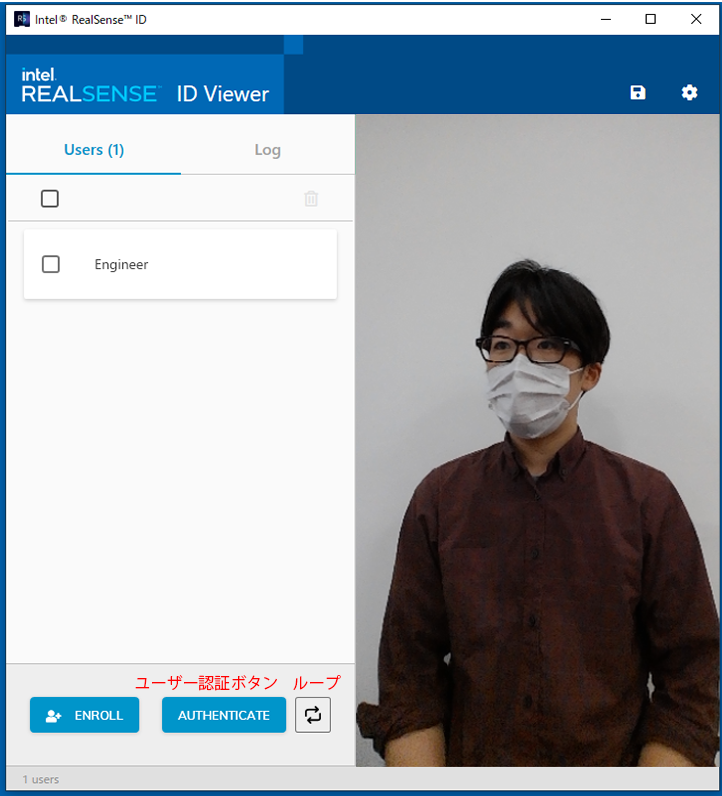Tick the select-all users checkbox
722x796 pixels.
pos(50,198)
